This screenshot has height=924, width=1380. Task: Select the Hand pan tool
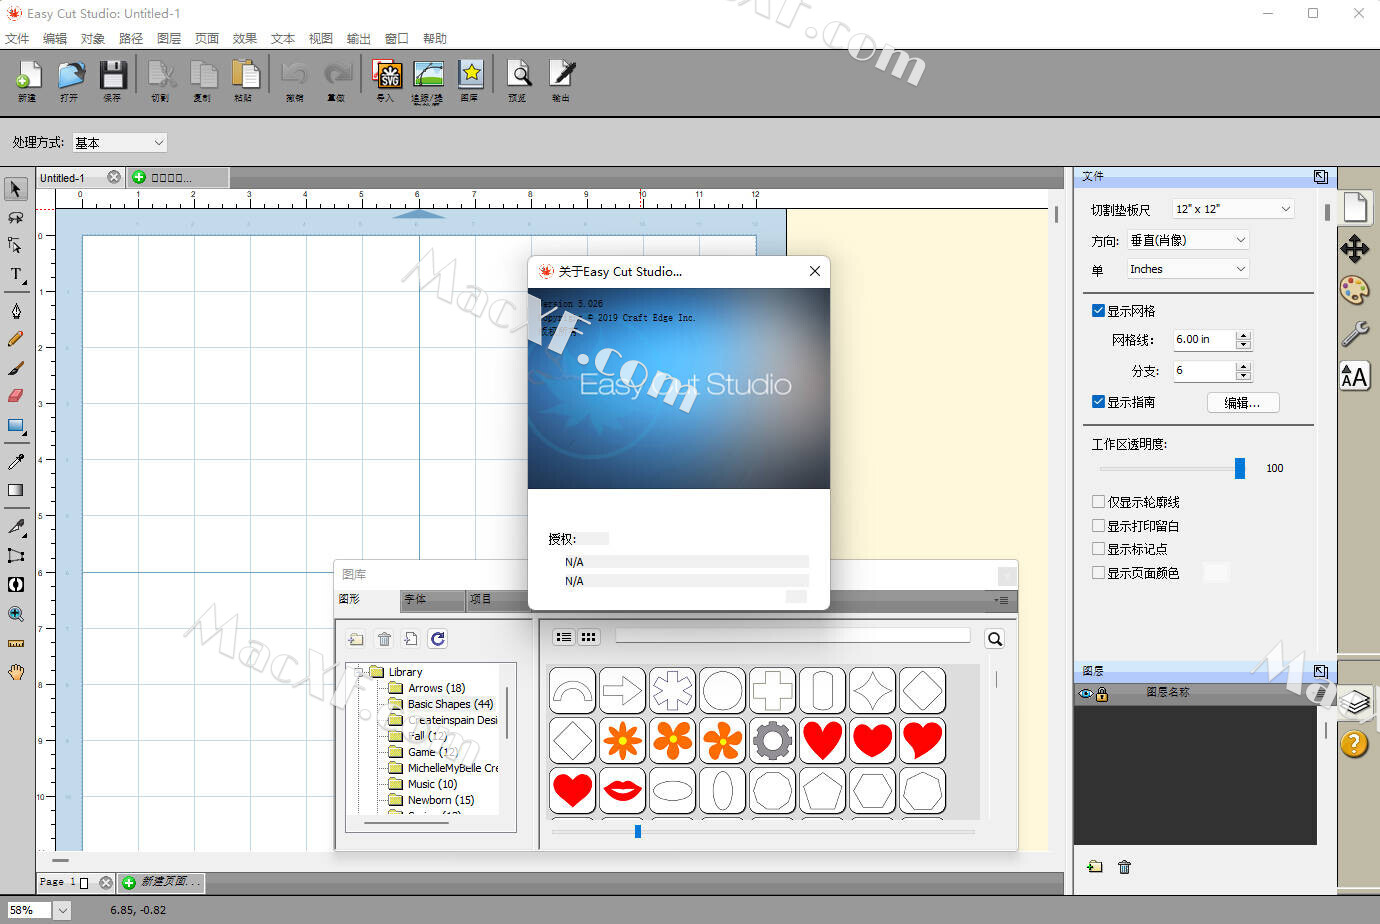[16, 672]
